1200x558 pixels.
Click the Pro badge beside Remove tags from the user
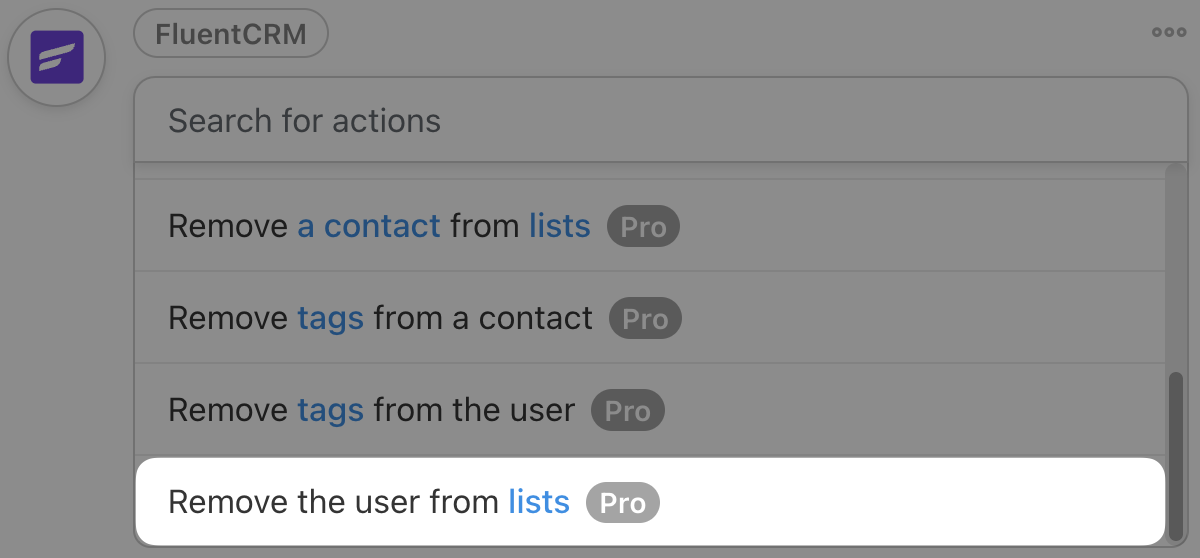[627, 411]
